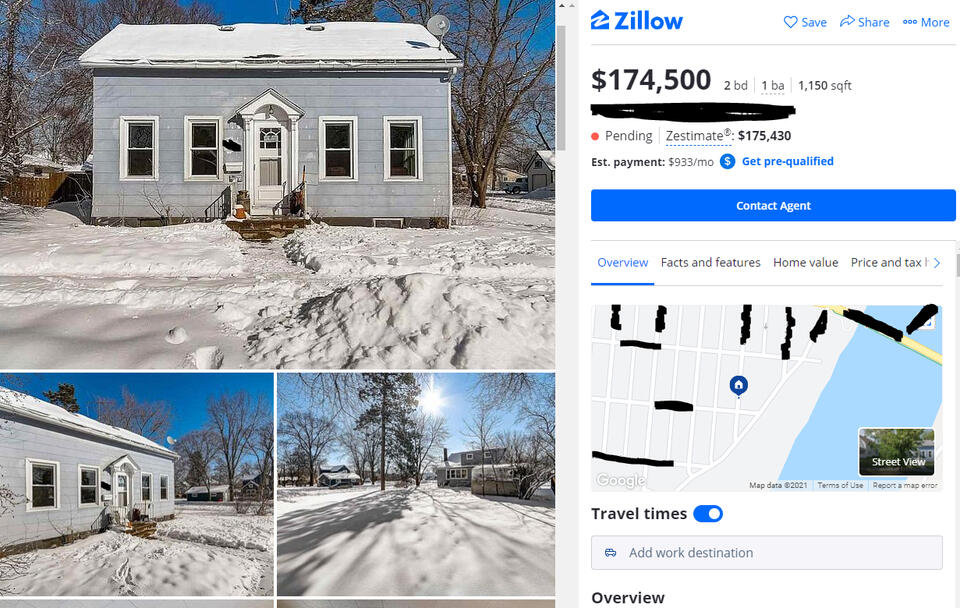
Task: Click the photo gallery scrollbar
Action: point(561,87)
